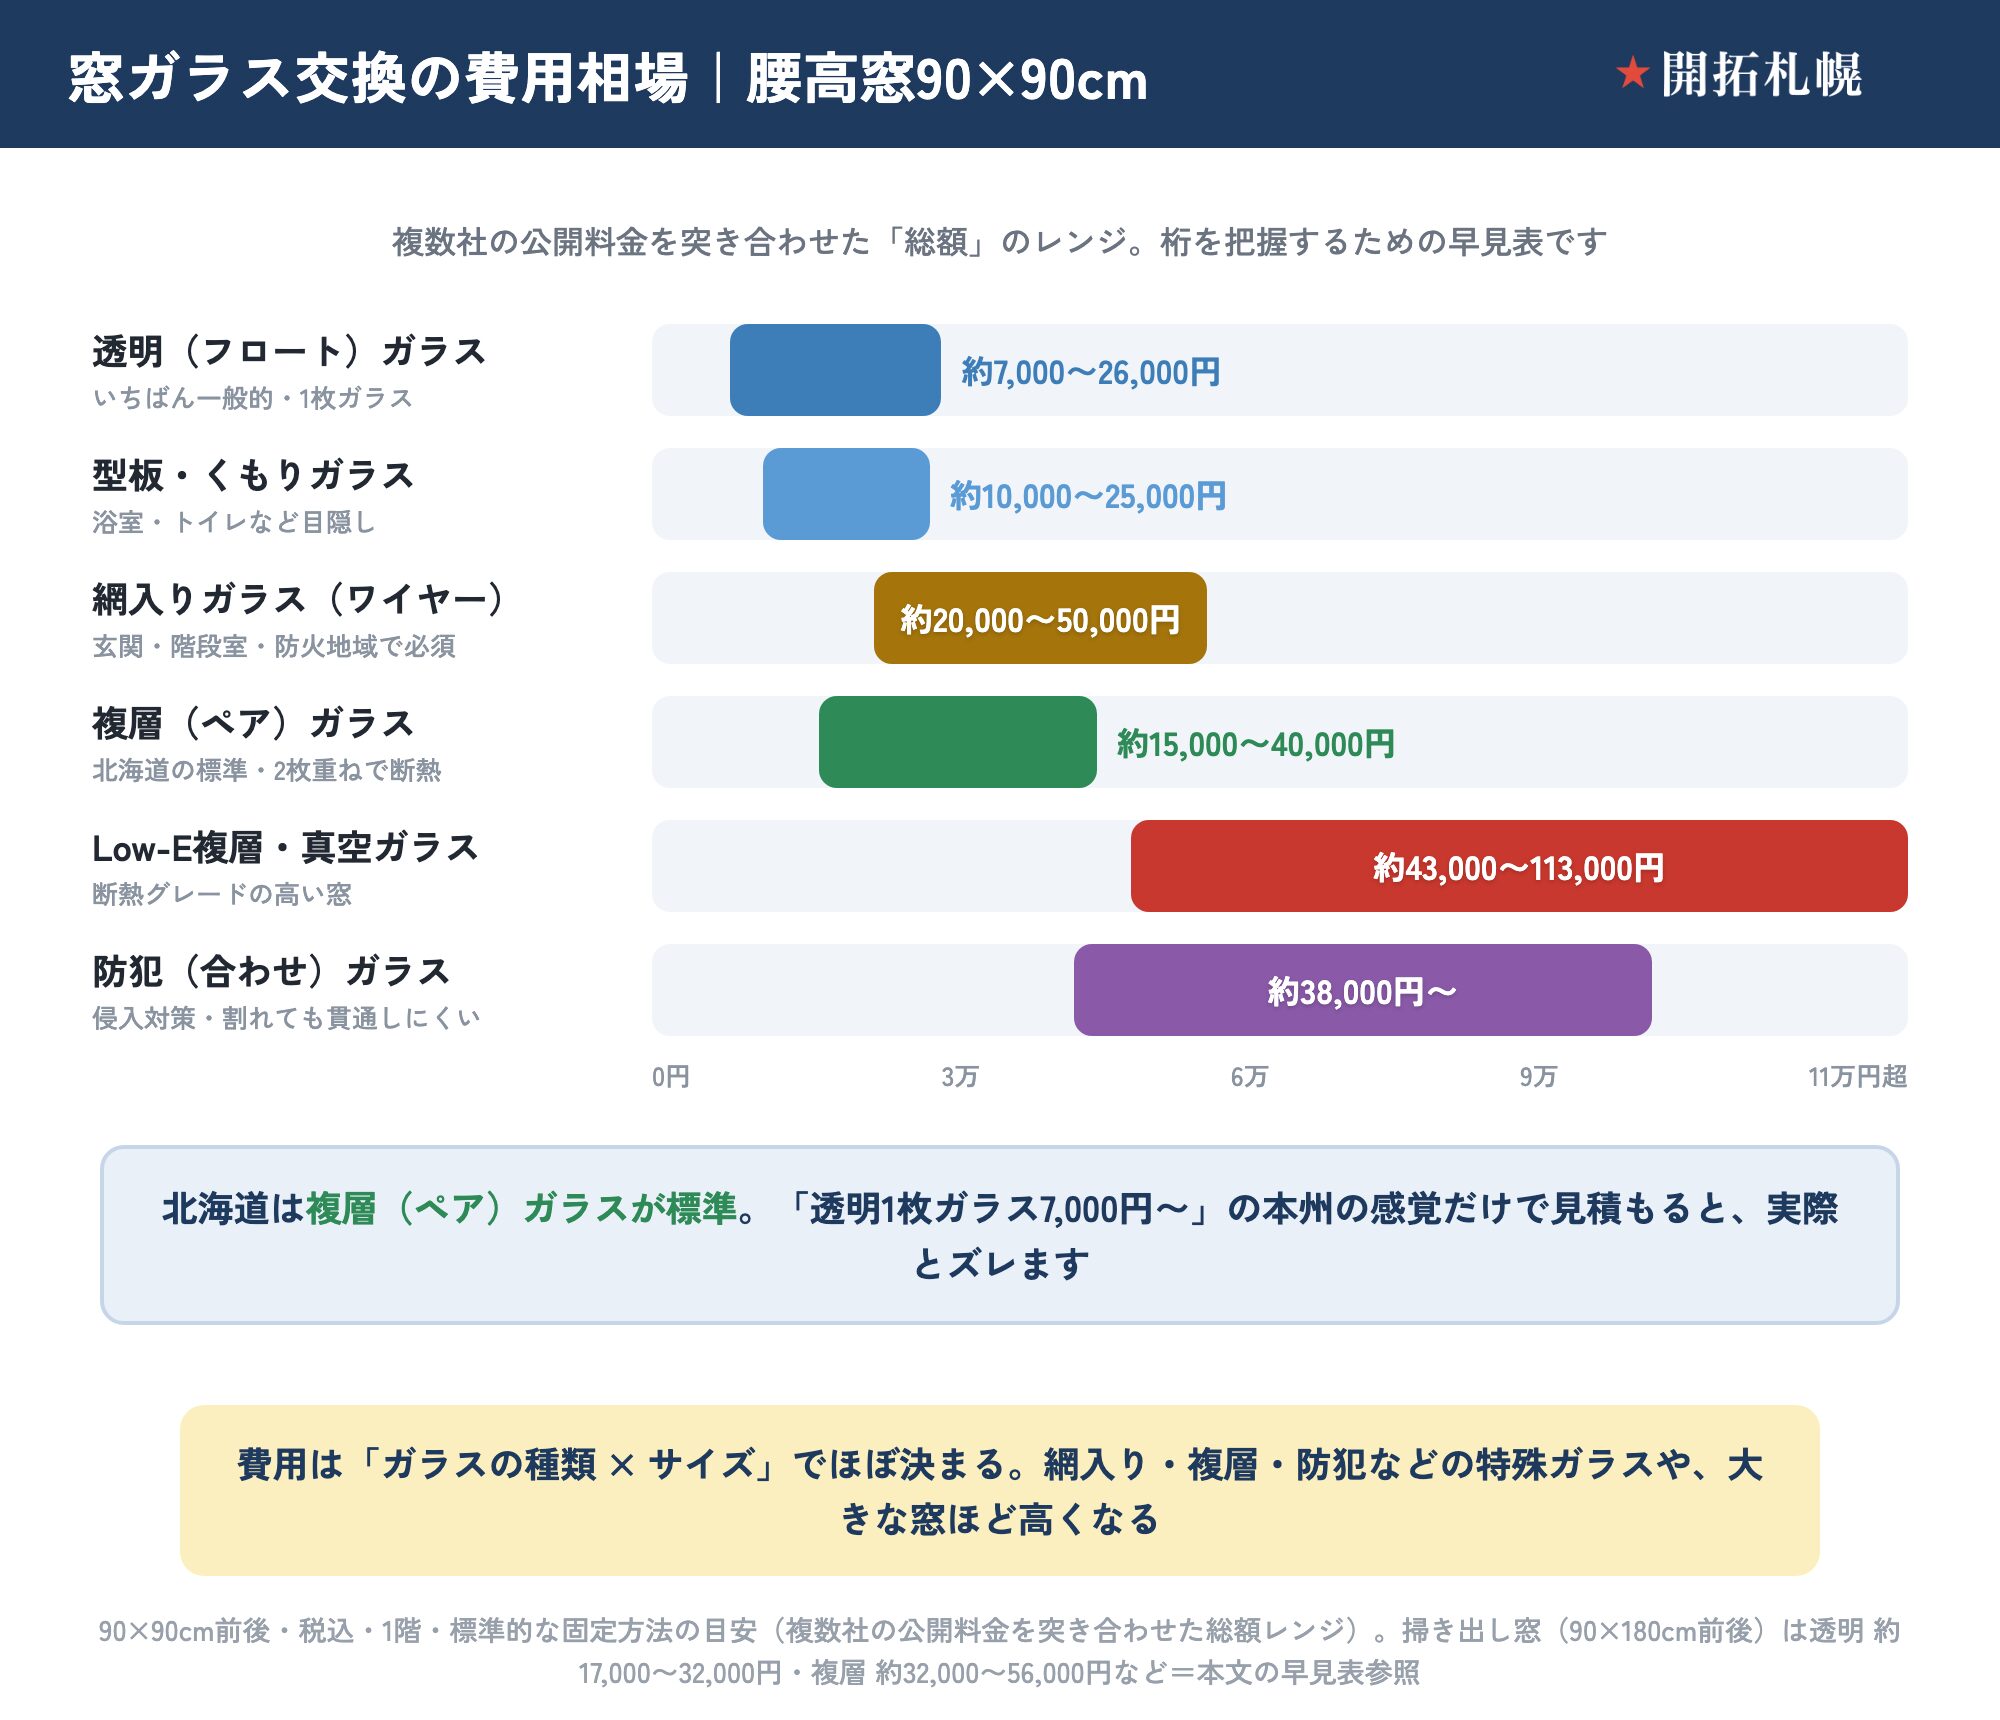This screenshot has height=1720, width=2000.
Task: Click the green bar for 複層（ペア）ガラス
Action: (x=958, y=742)
